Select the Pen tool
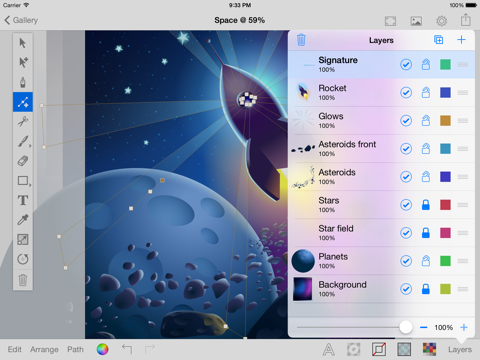This screenshot has height=360, width=480. [x=23, y=82]
